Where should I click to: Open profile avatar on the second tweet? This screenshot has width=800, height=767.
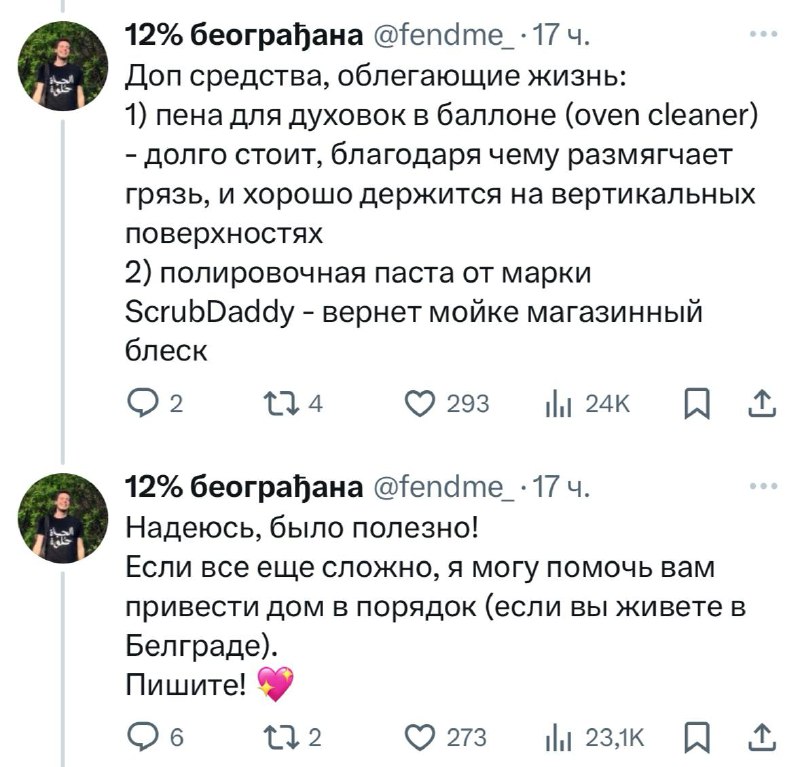[63, 518]
